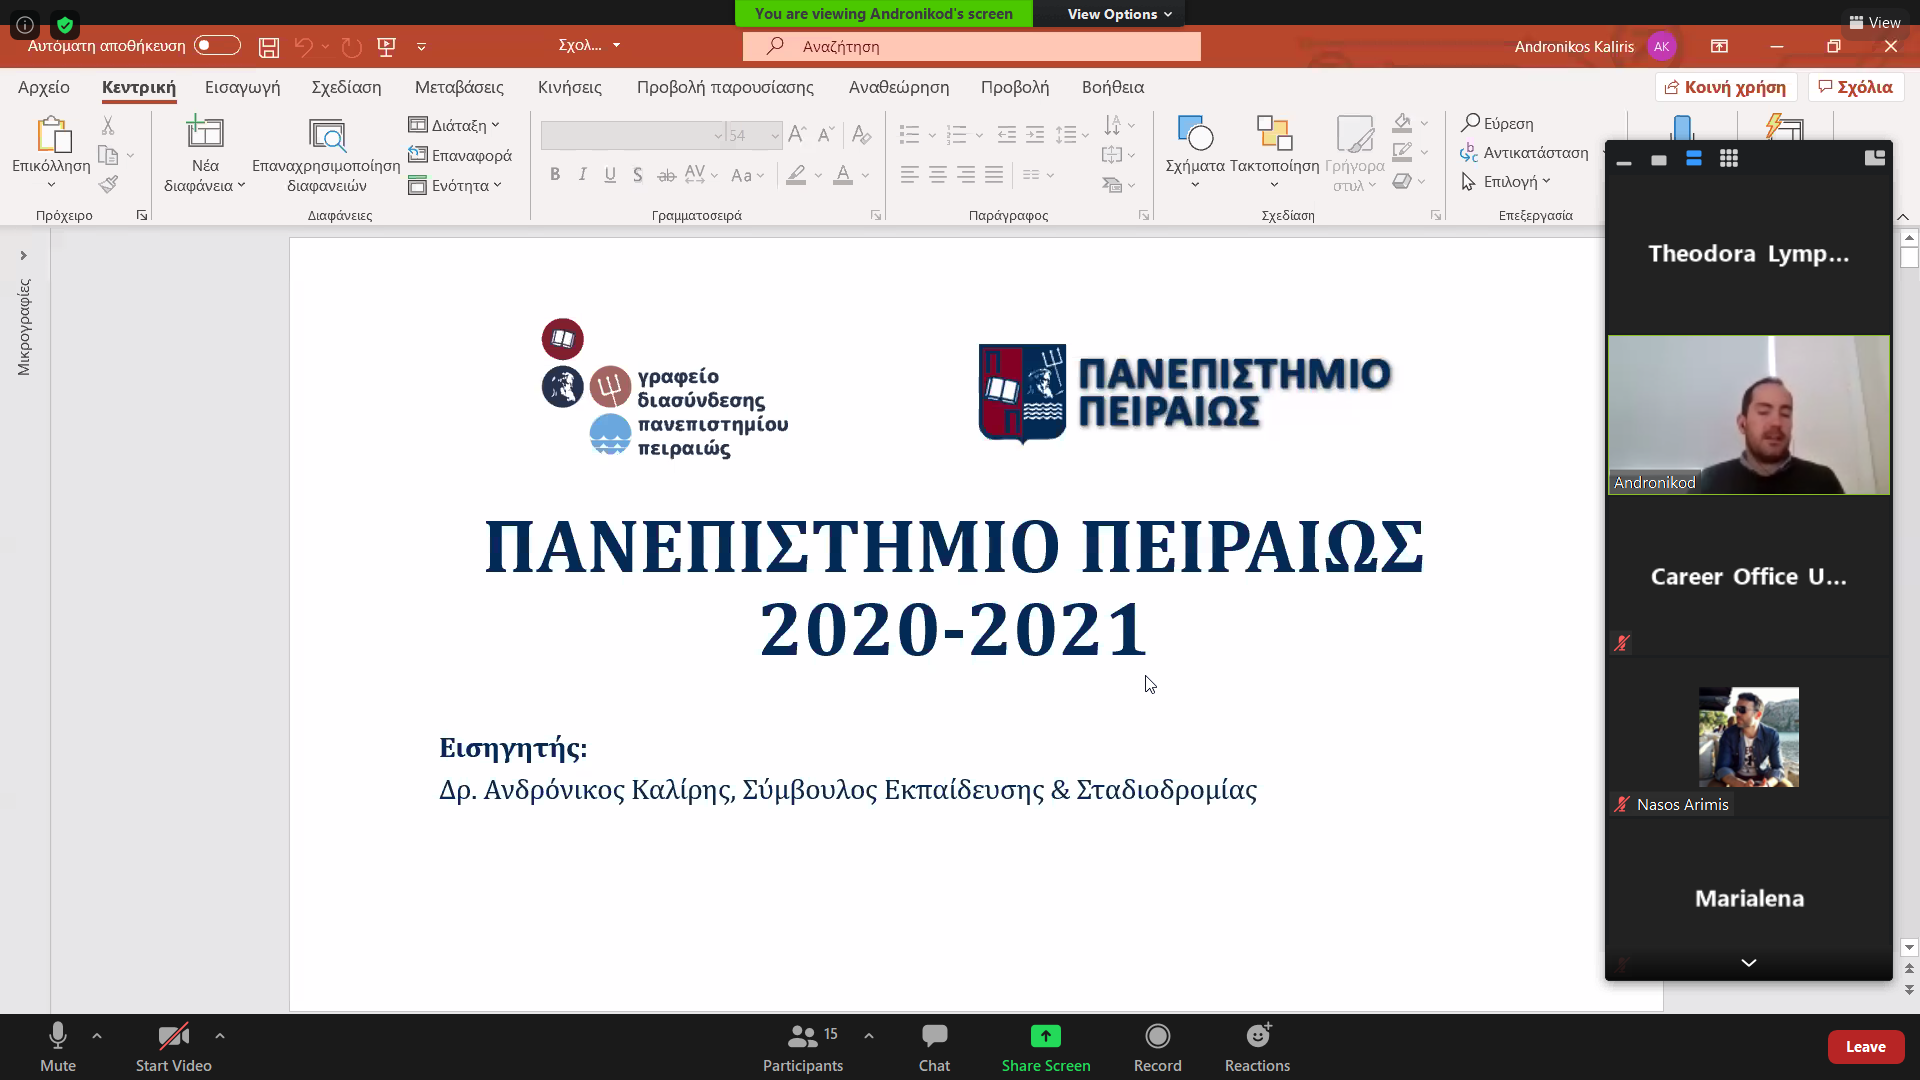This screenshot has height=1080, width=1920.
Task: Click the Κοινή χρήση share button
Action: coord(1726,88)
